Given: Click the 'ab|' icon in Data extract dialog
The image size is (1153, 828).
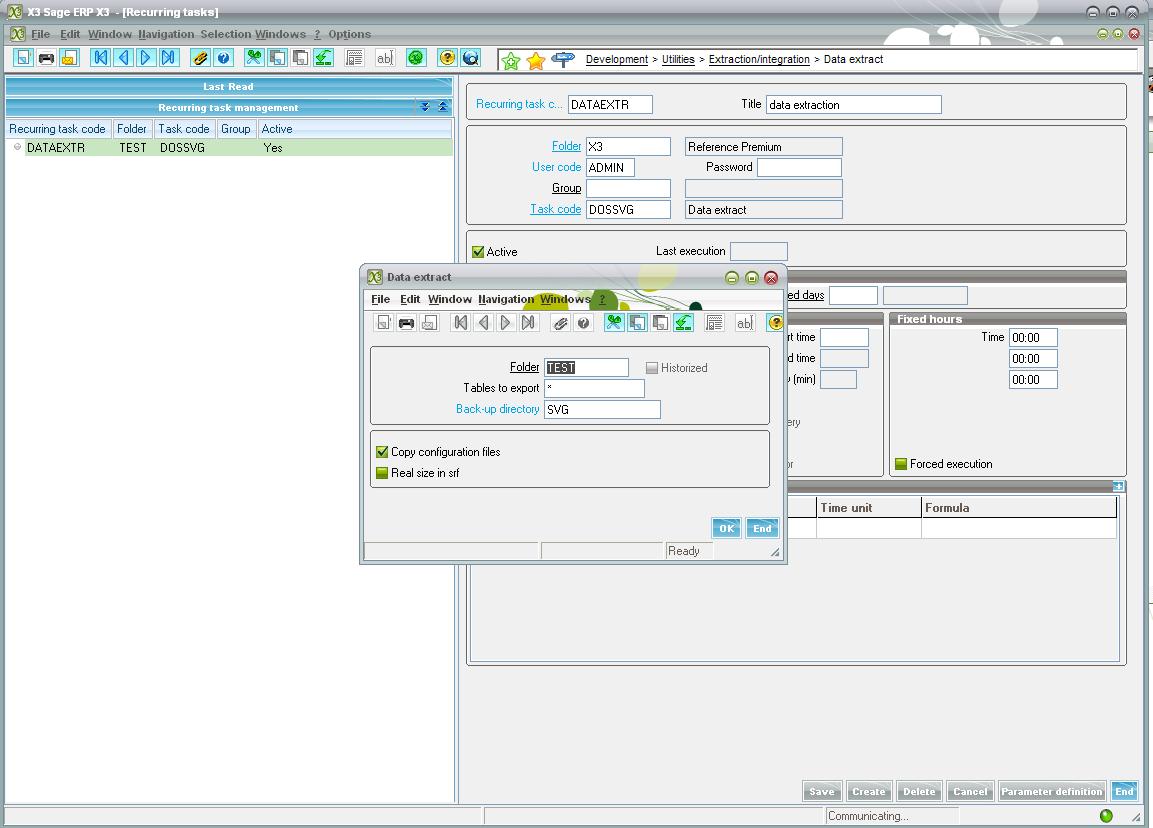Looking at the screenshot, I should 745,323.
